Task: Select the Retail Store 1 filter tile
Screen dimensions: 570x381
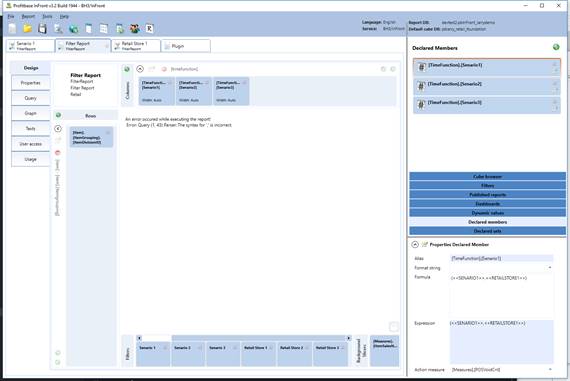Action: (258, 354)
